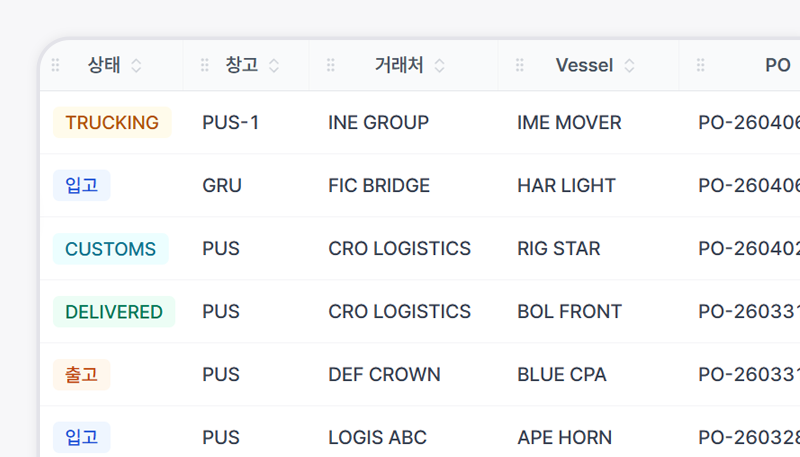The height and width of the screenshot is (457, 800).
Task: Sort by the 상태 column arrows
Action: tap(136, 65)
